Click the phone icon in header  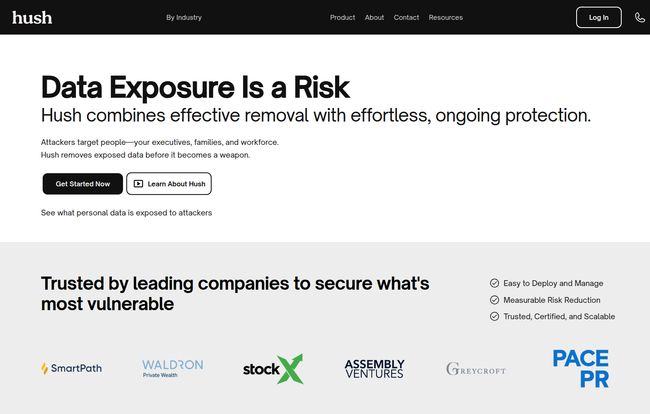pyautogui.click(x=640, y=17)
